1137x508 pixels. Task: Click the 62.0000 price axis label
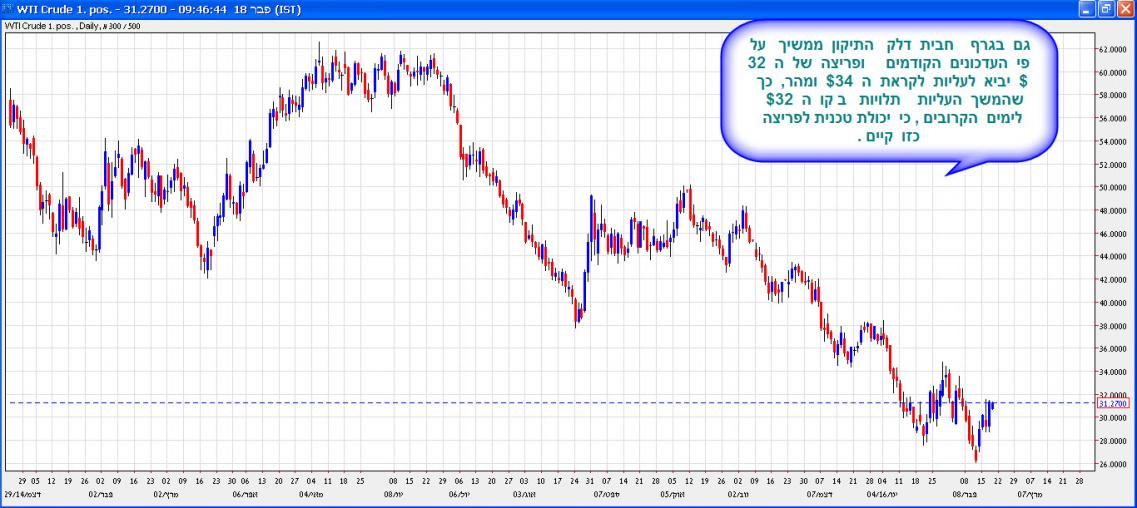click(1114, 49)
